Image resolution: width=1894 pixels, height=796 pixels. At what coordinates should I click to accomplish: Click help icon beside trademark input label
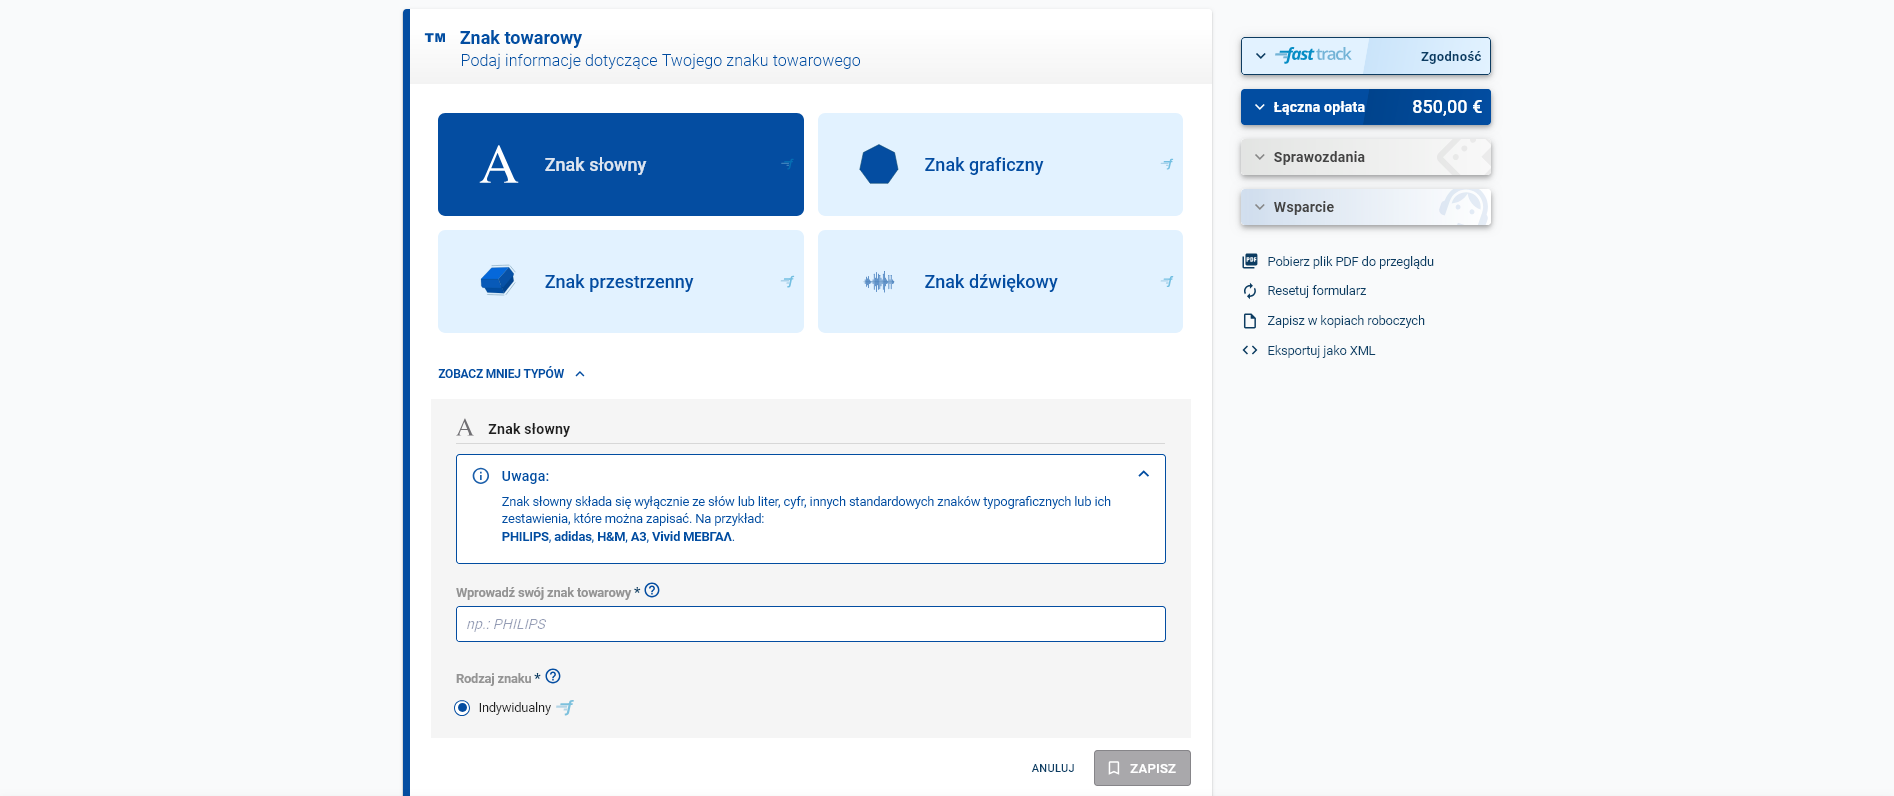(x=652, y=591)
